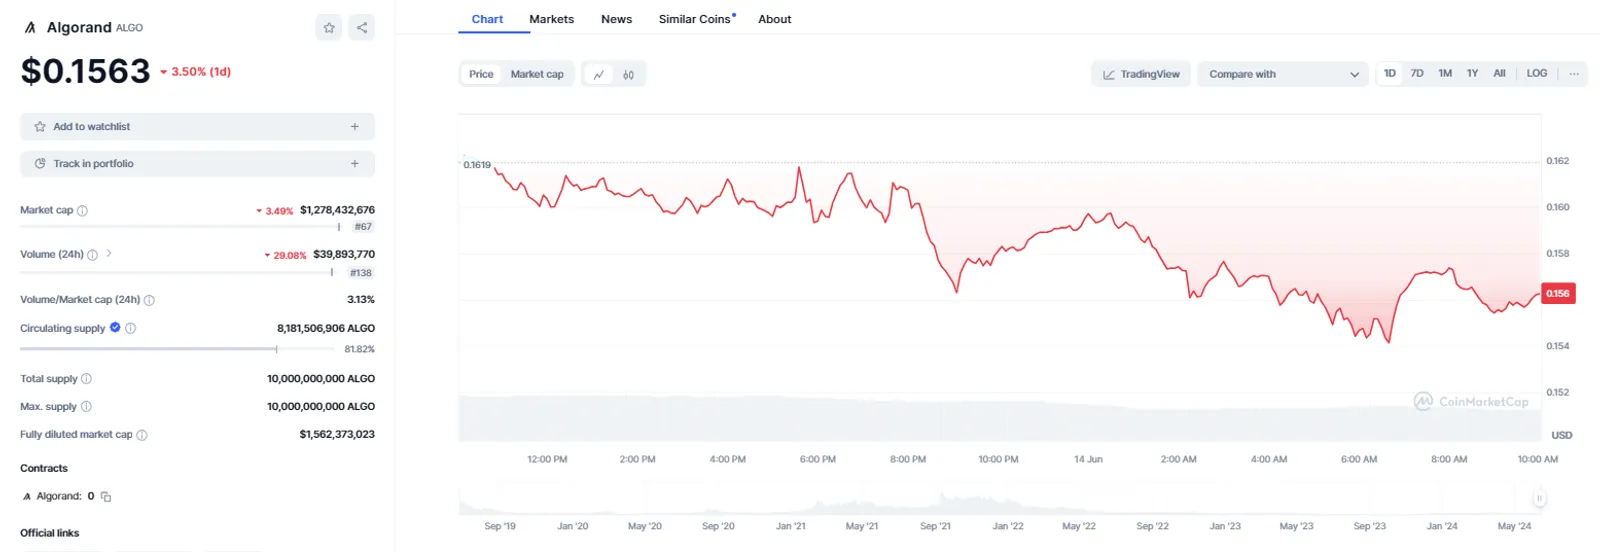Open the Similar Coins tab
Viewport: 1600px width, 552px height.
696,19
